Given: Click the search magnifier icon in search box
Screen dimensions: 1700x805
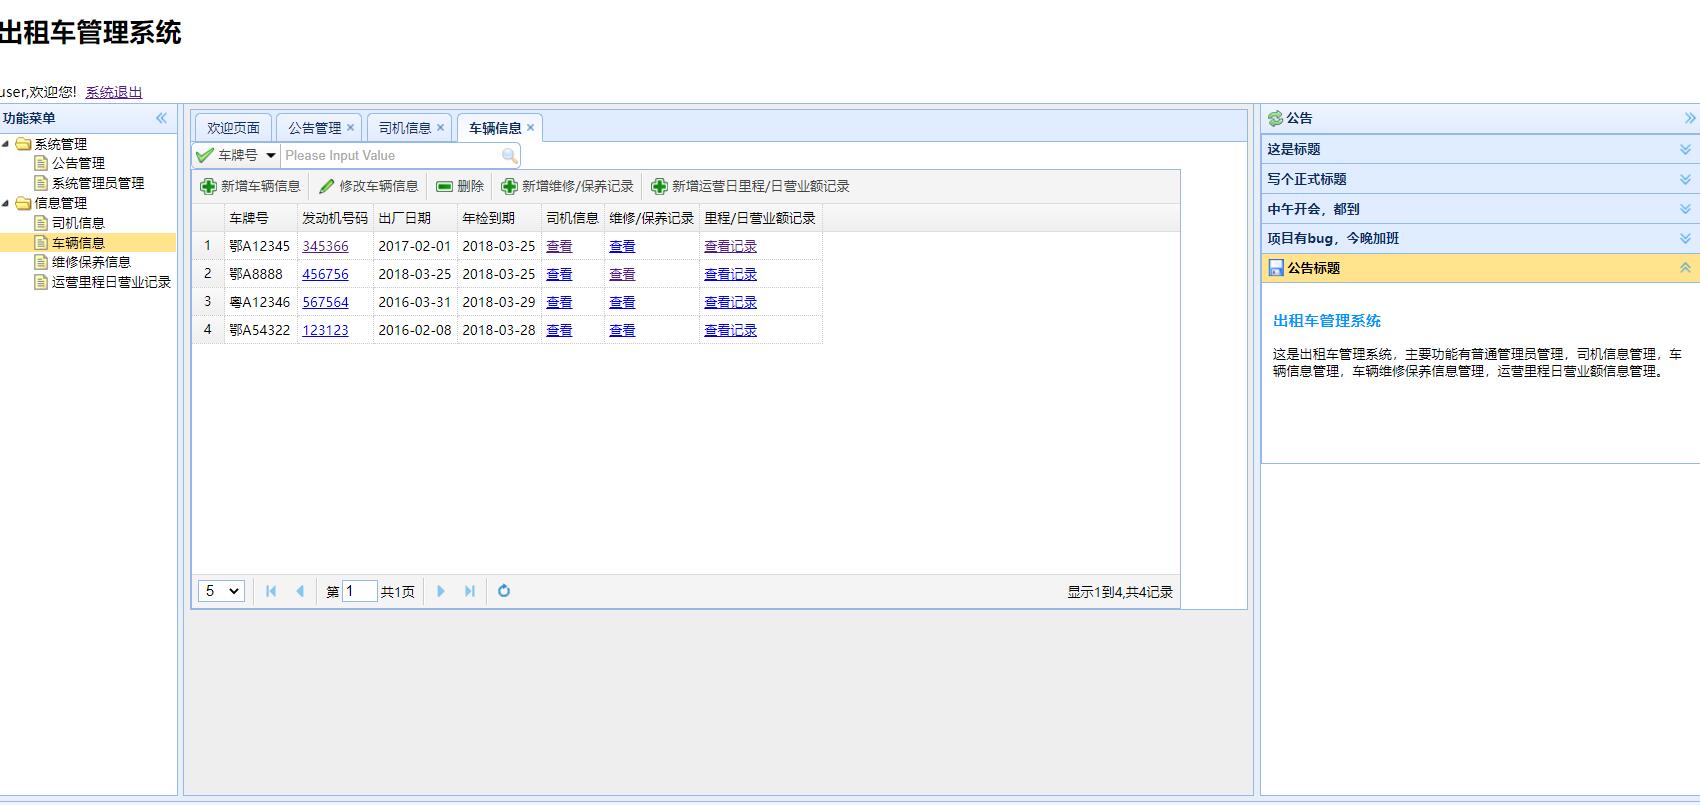Looking at the screenshot, I should 509,156.
